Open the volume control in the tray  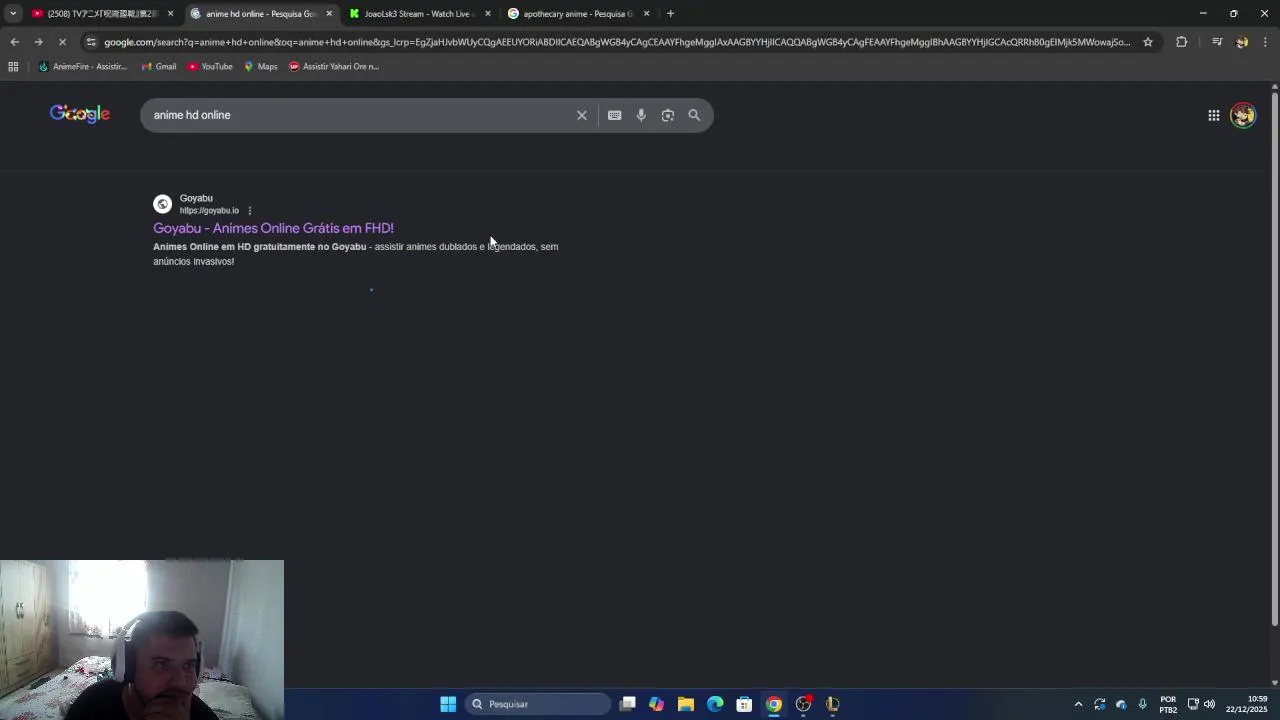click(x=1209, y=704)
